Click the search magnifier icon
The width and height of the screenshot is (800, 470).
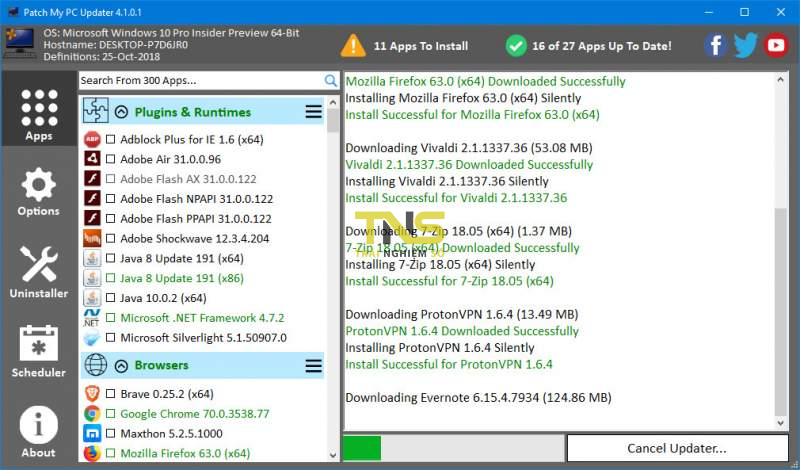pos(331,81)
